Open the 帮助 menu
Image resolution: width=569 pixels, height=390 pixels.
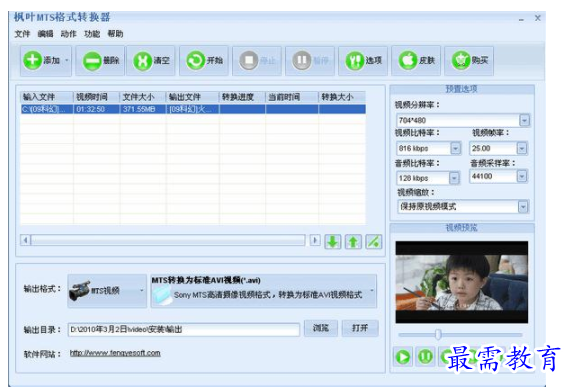115,34
